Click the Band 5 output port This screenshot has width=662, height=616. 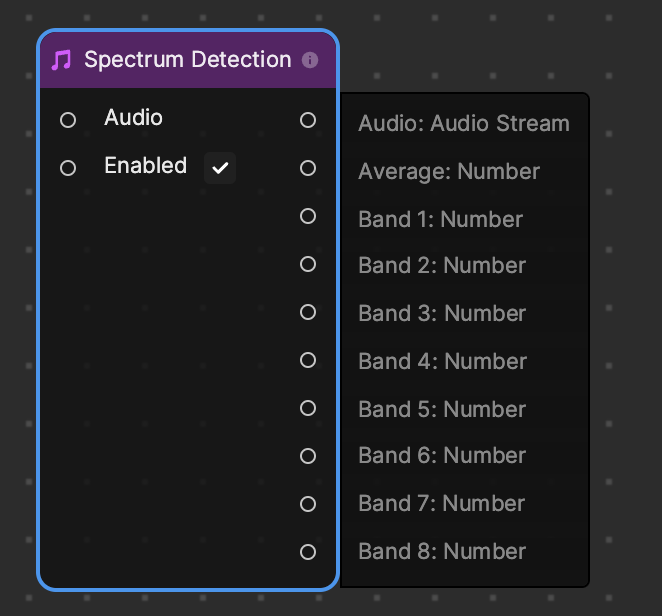pos(308,408)
